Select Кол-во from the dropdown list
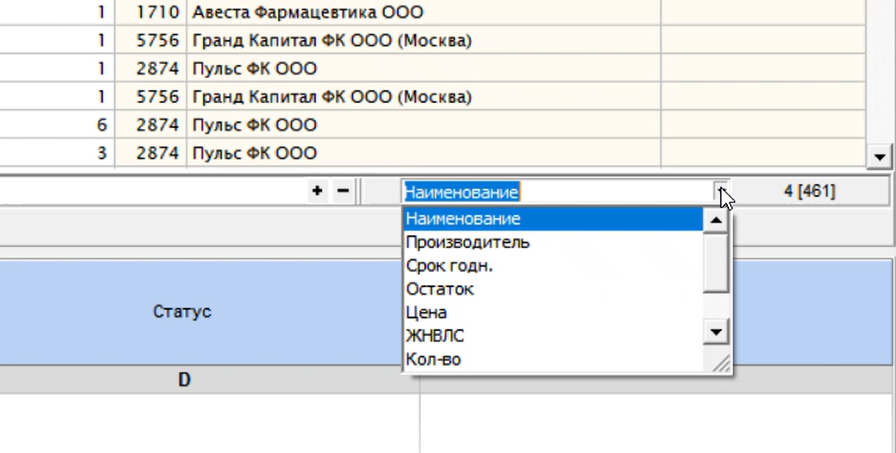 tap(433, 359)
